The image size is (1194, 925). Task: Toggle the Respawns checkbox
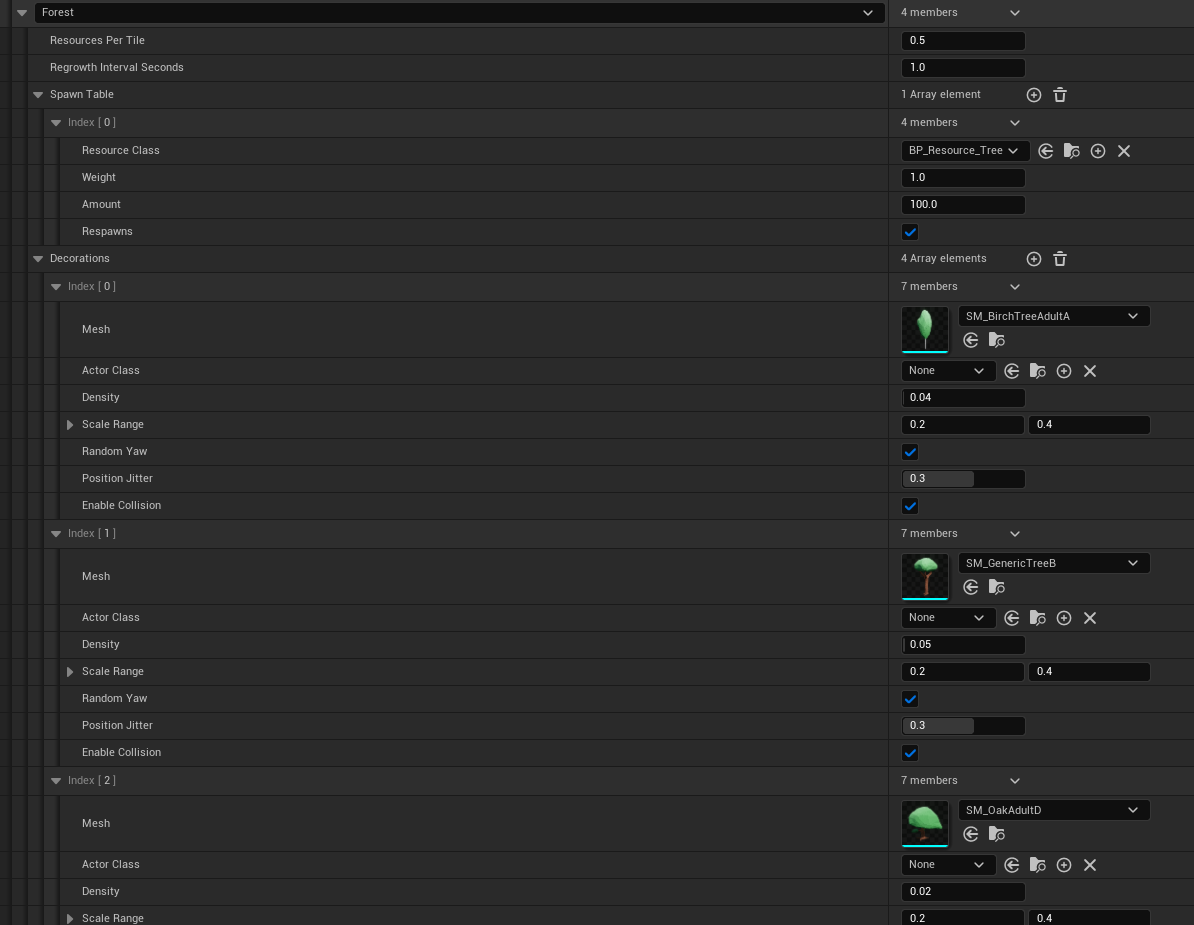coord(910,232)
